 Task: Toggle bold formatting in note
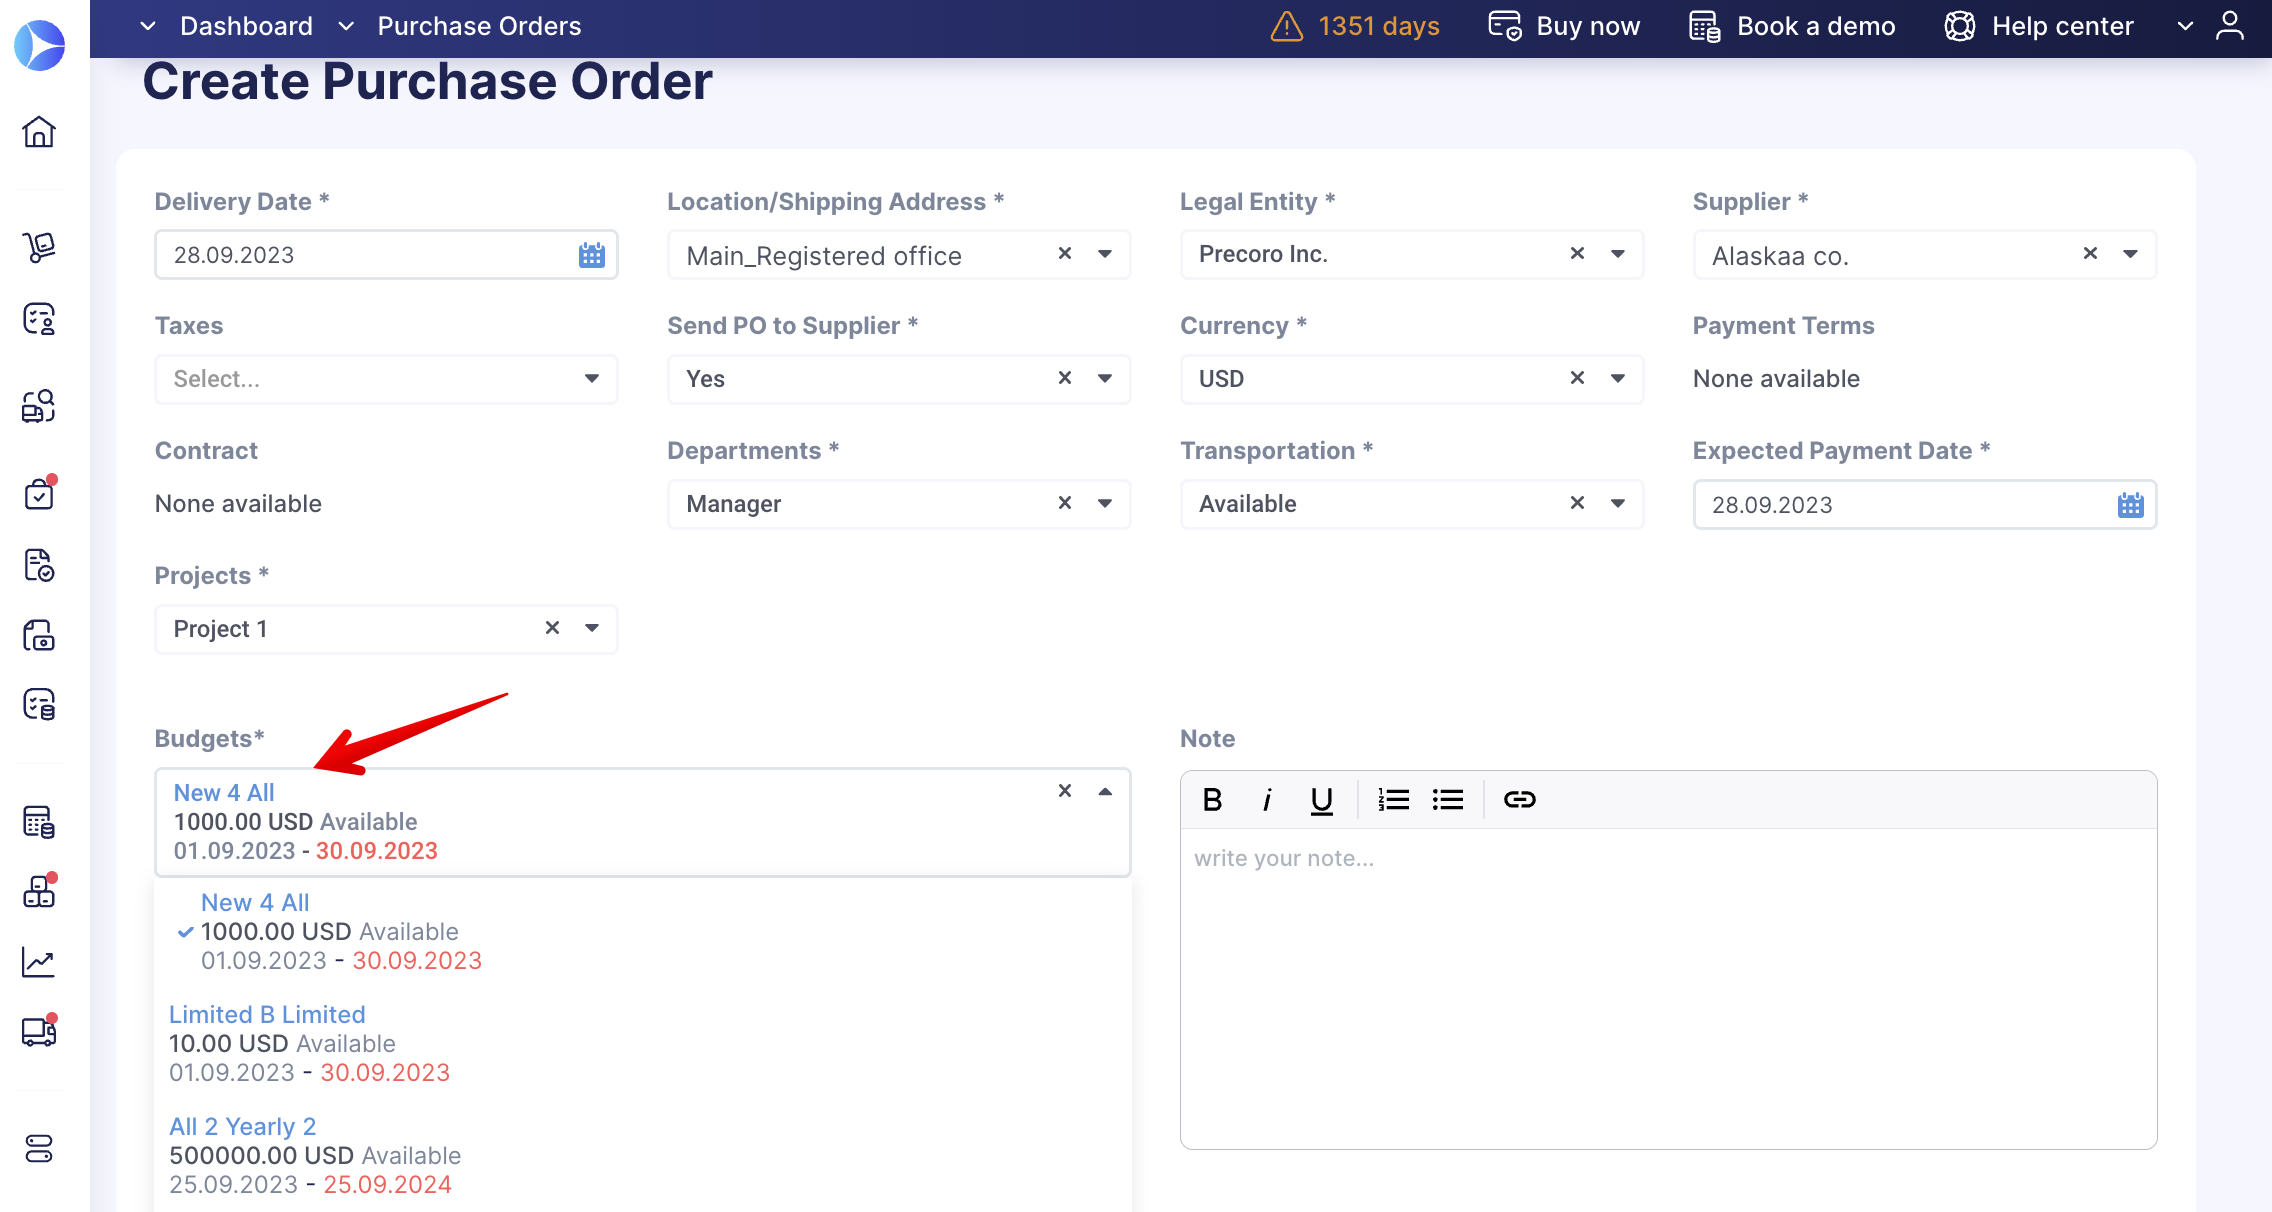pyautogui.click(x=1213, y=800)
